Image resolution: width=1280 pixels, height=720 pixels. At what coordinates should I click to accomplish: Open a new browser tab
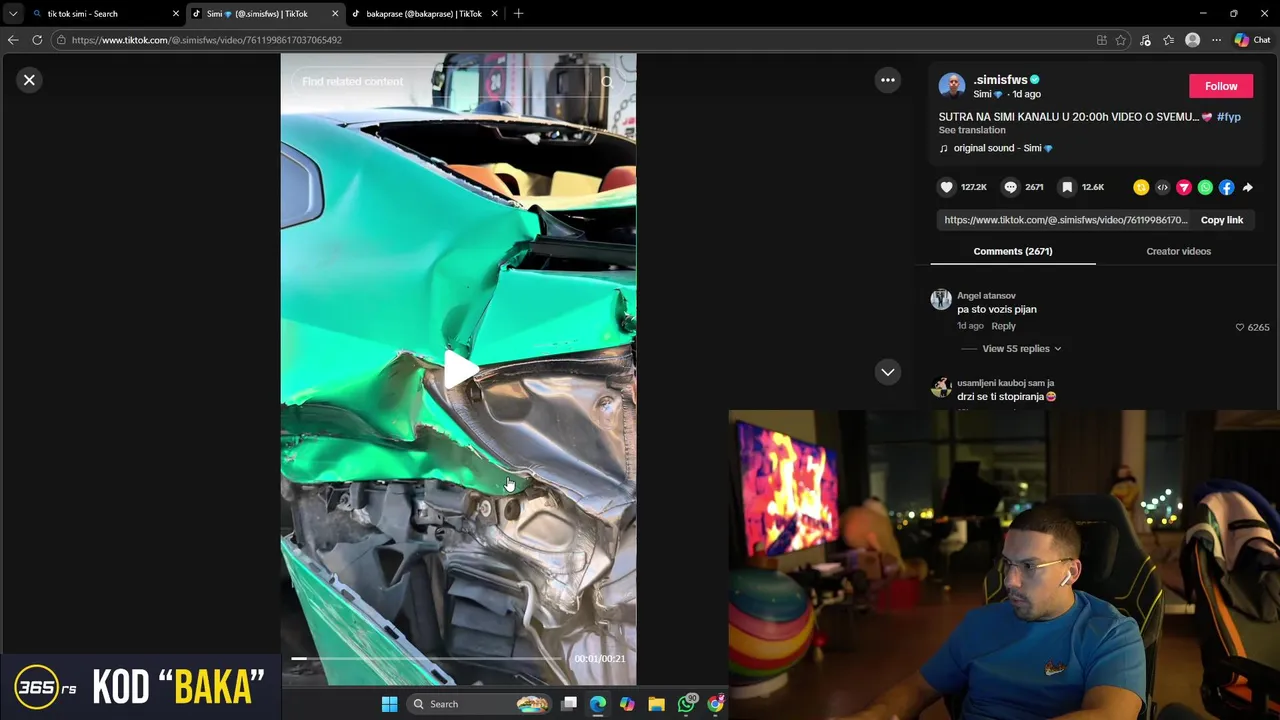tap(518, 14)
